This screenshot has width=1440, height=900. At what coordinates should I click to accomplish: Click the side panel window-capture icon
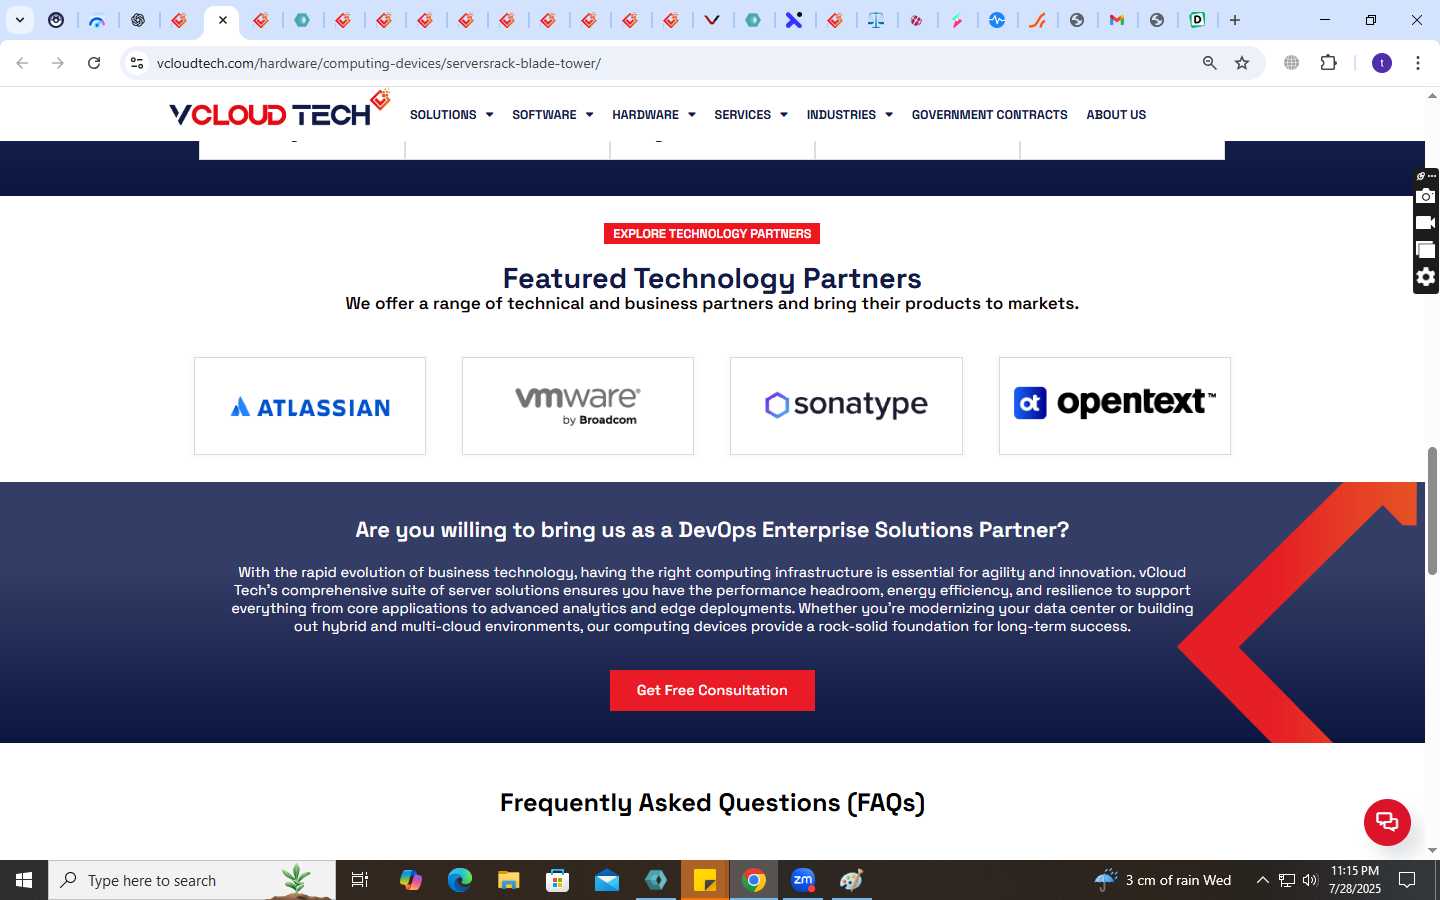tap(1426, 250)
